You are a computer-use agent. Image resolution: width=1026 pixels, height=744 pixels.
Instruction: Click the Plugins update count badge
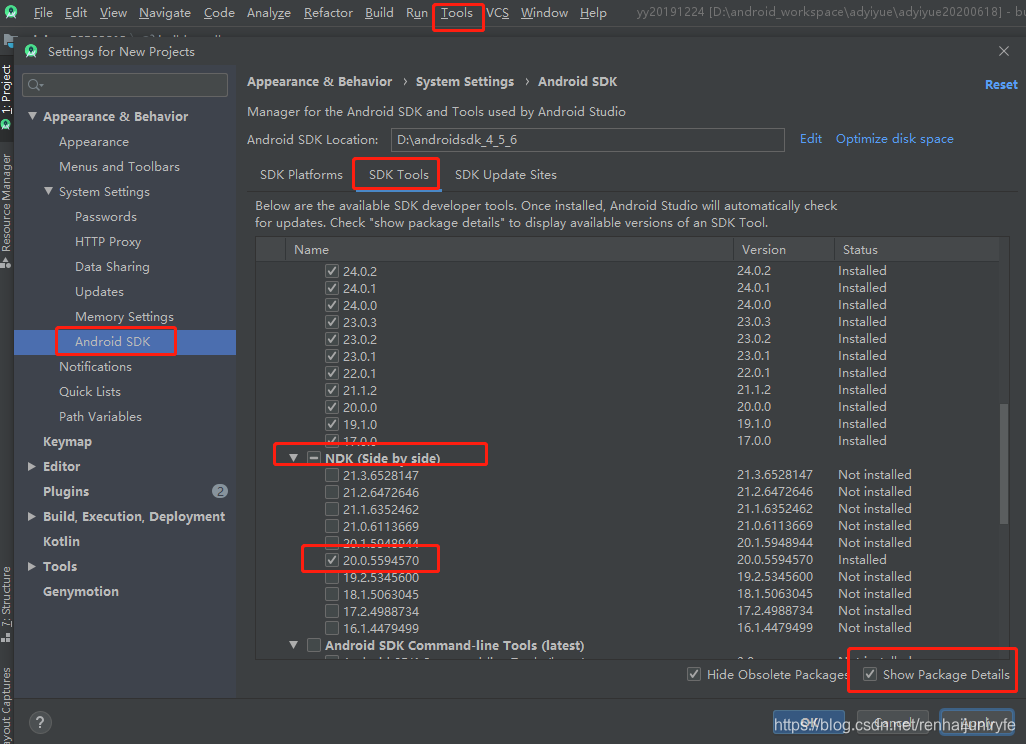(x=220, y=491)
